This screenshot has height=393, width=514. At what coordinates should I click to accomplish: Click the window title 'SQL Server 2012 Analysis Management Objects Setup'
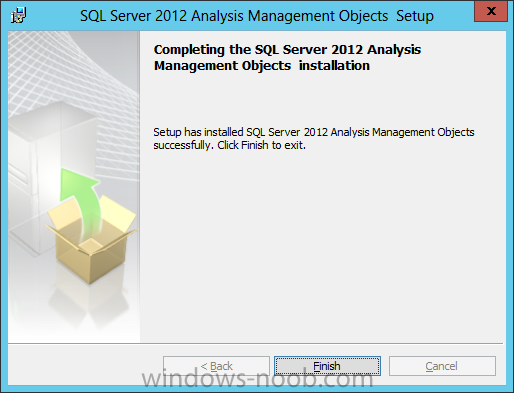pyautogui.click(x=257, y=16)
